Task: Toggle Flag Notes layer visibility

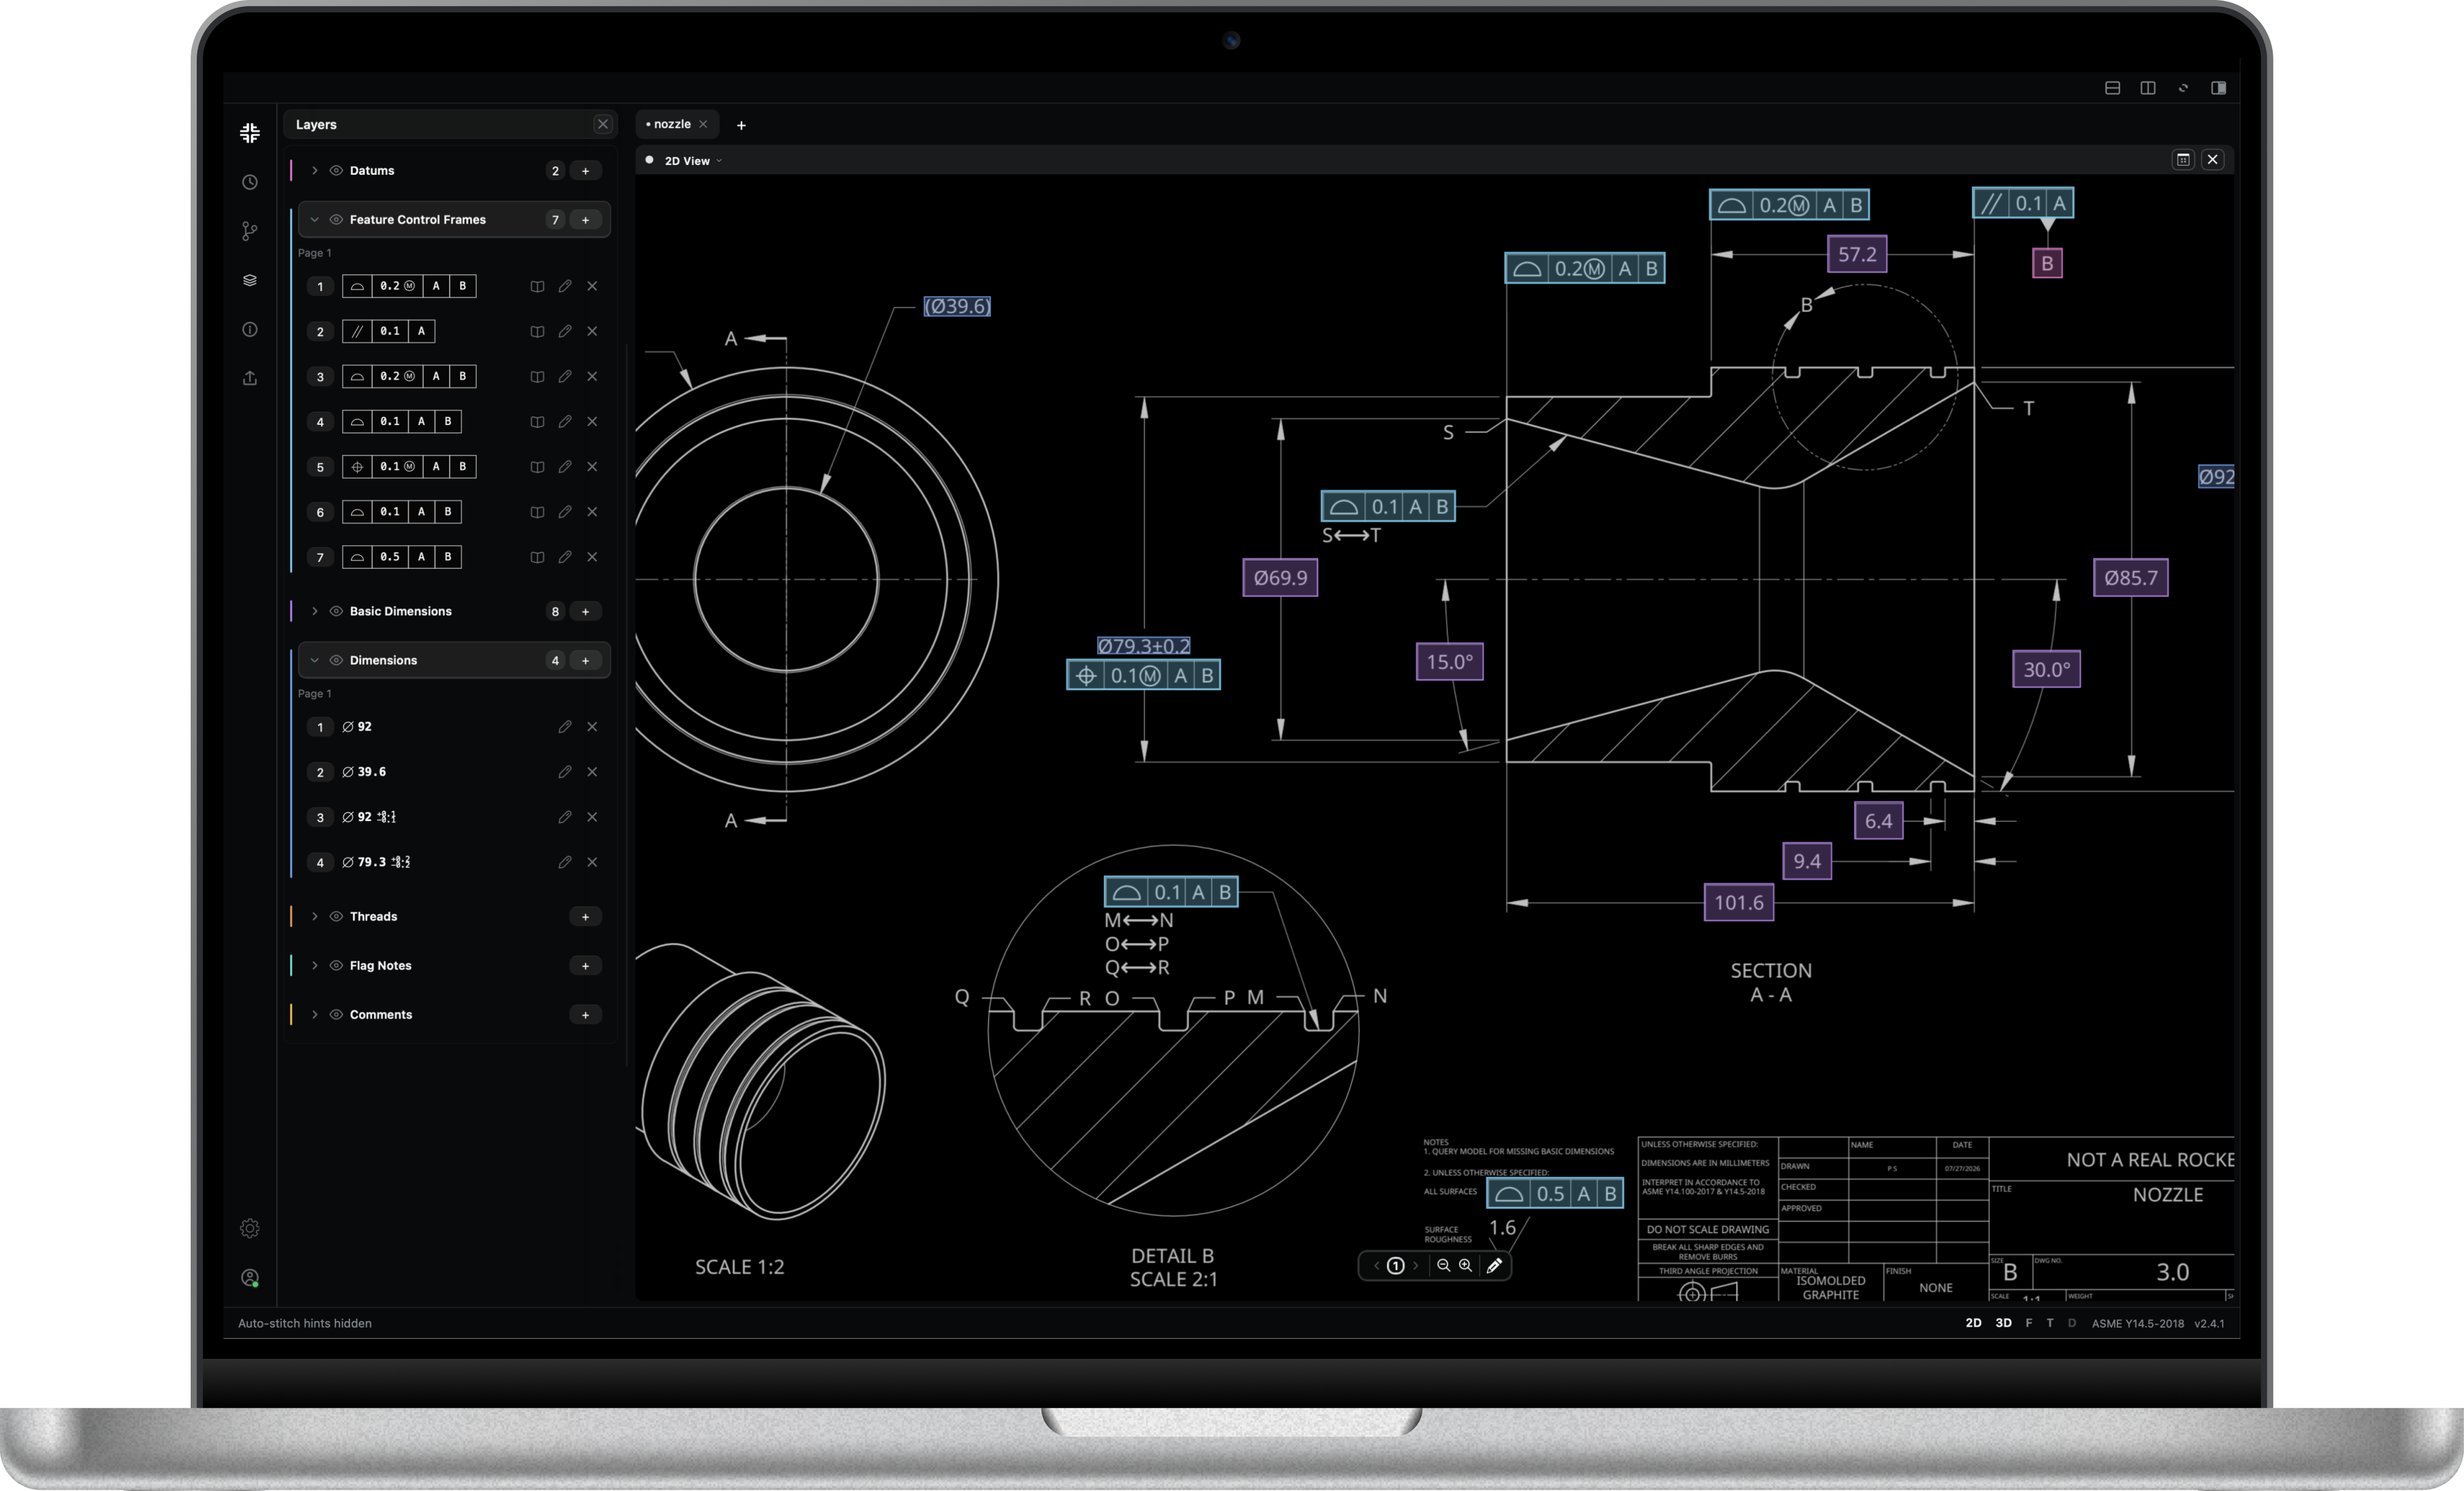Action: (x=336, y=965)
